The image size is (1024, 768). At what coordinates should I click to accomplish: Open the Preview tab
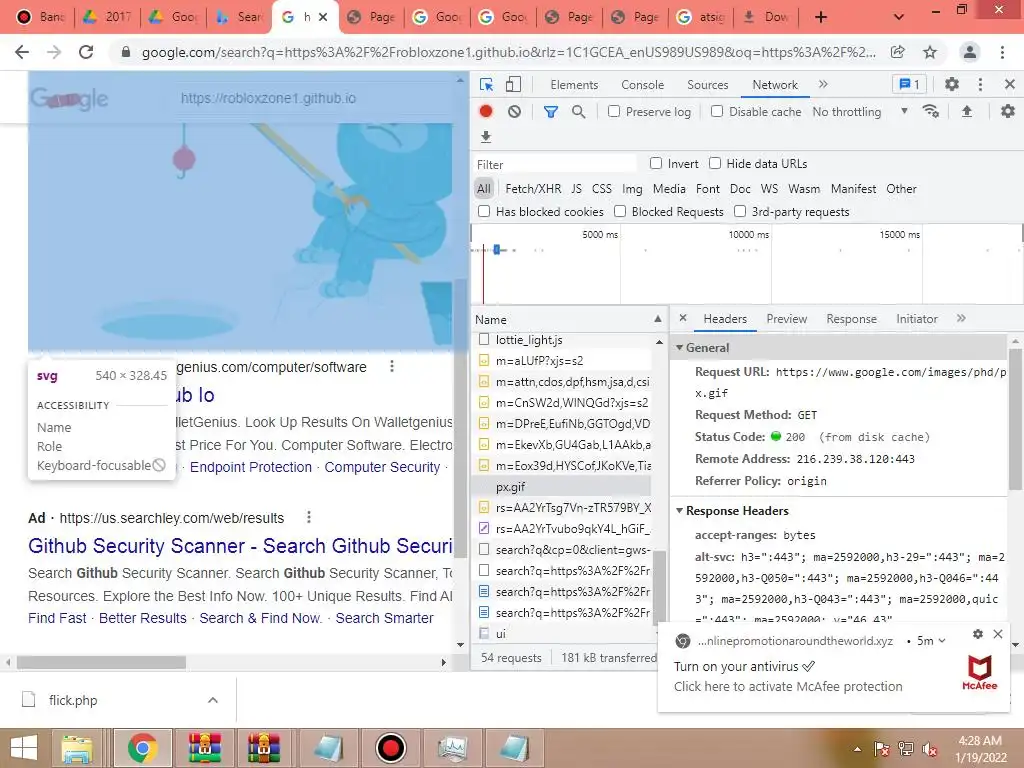point(786,318)
